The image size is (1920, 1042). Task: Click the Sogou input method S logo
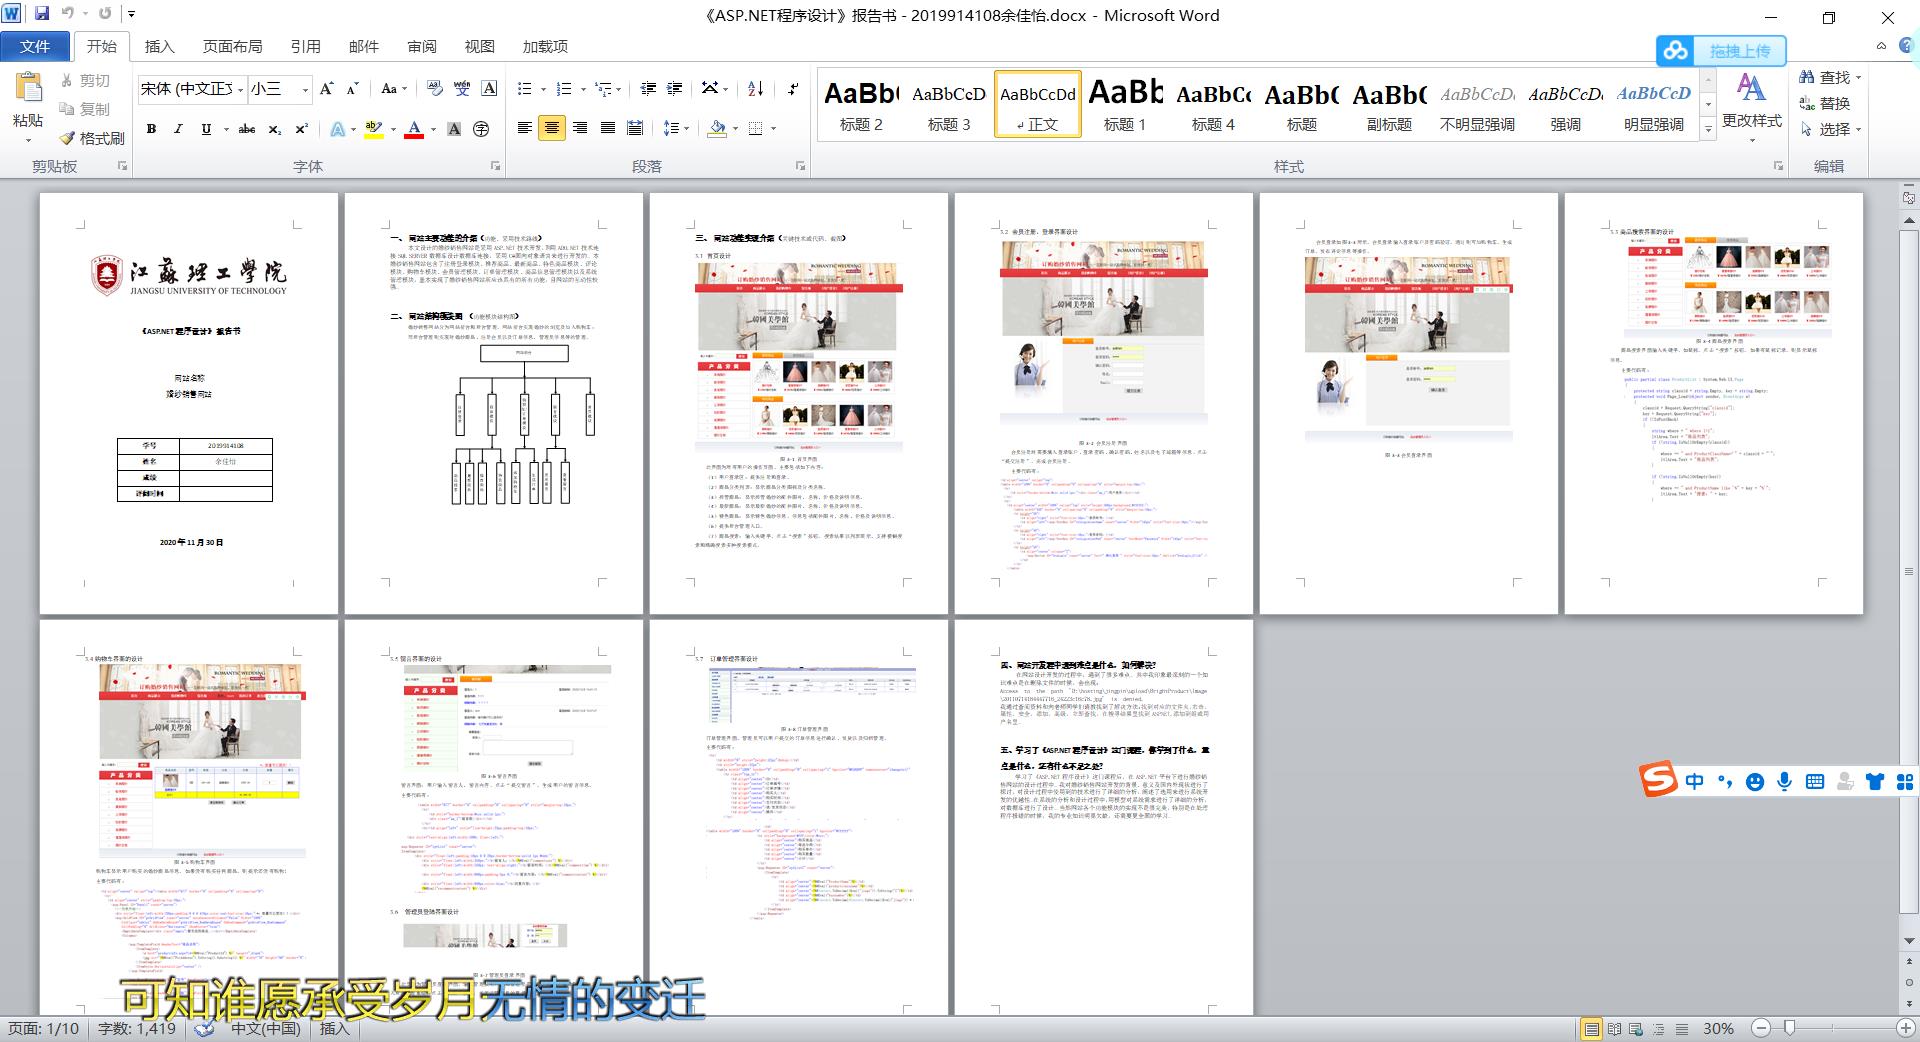coord(1658,780)
